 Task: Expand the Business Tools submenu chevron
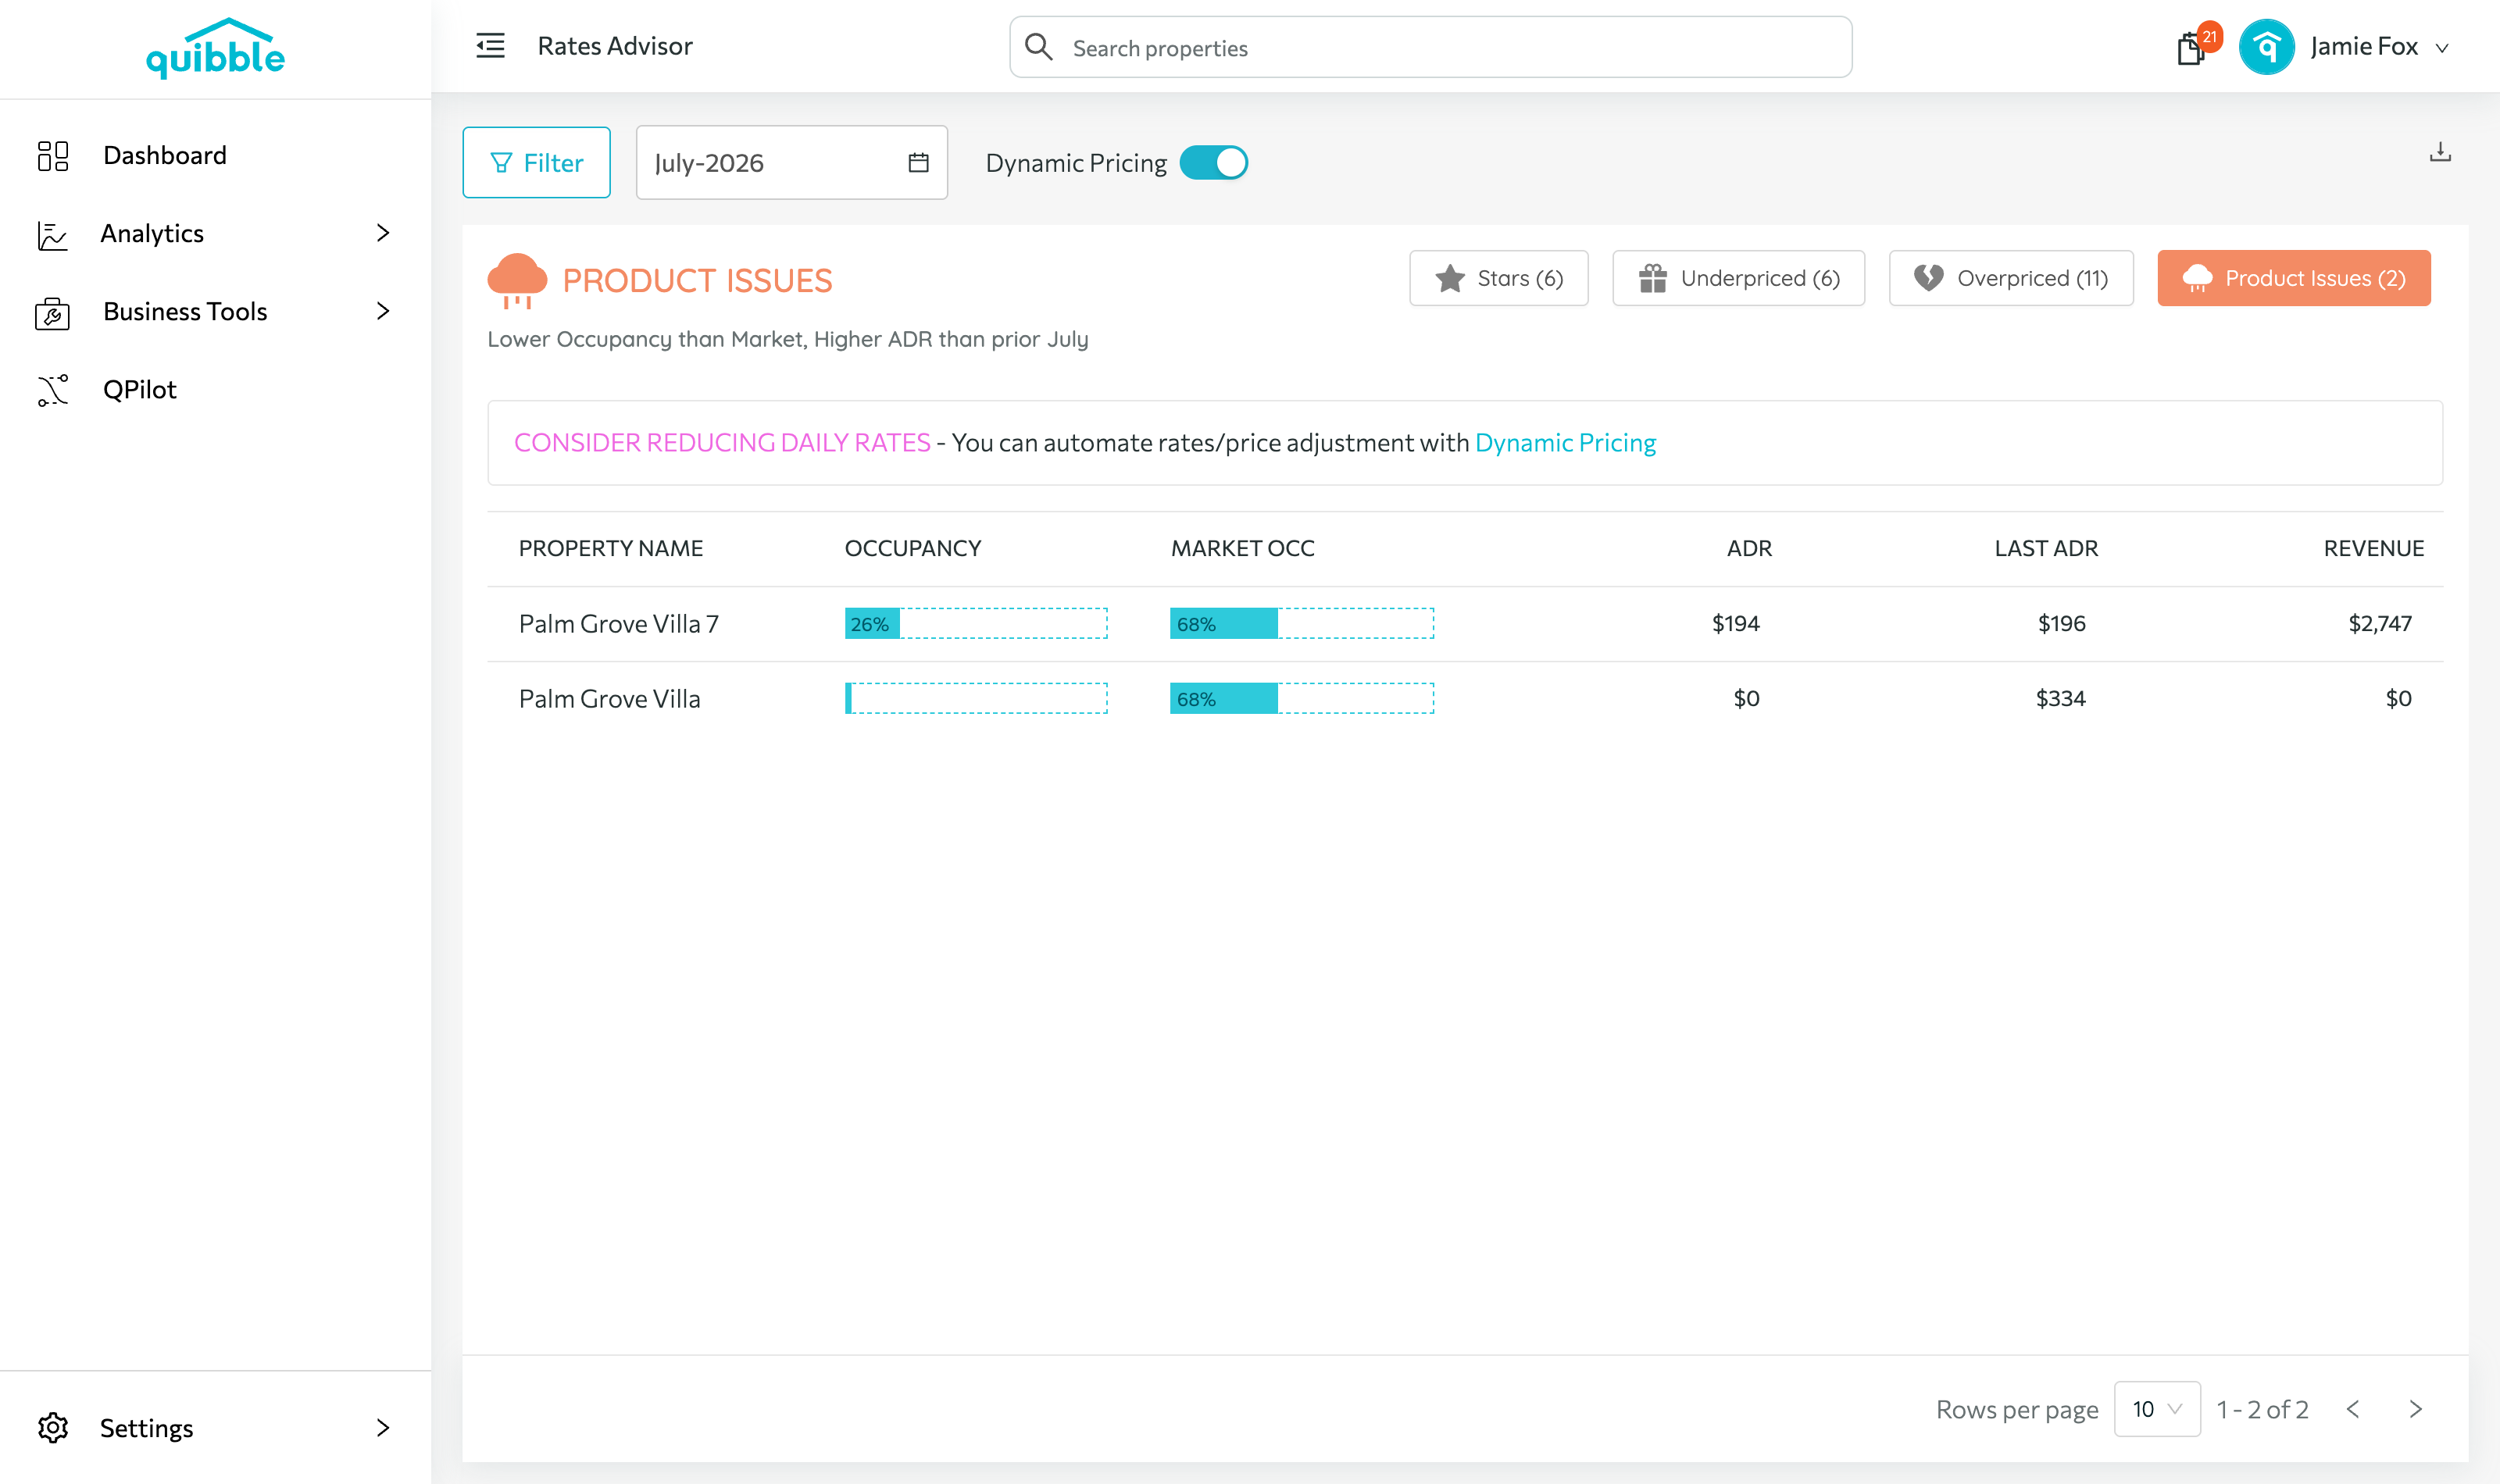click(383, 311)
